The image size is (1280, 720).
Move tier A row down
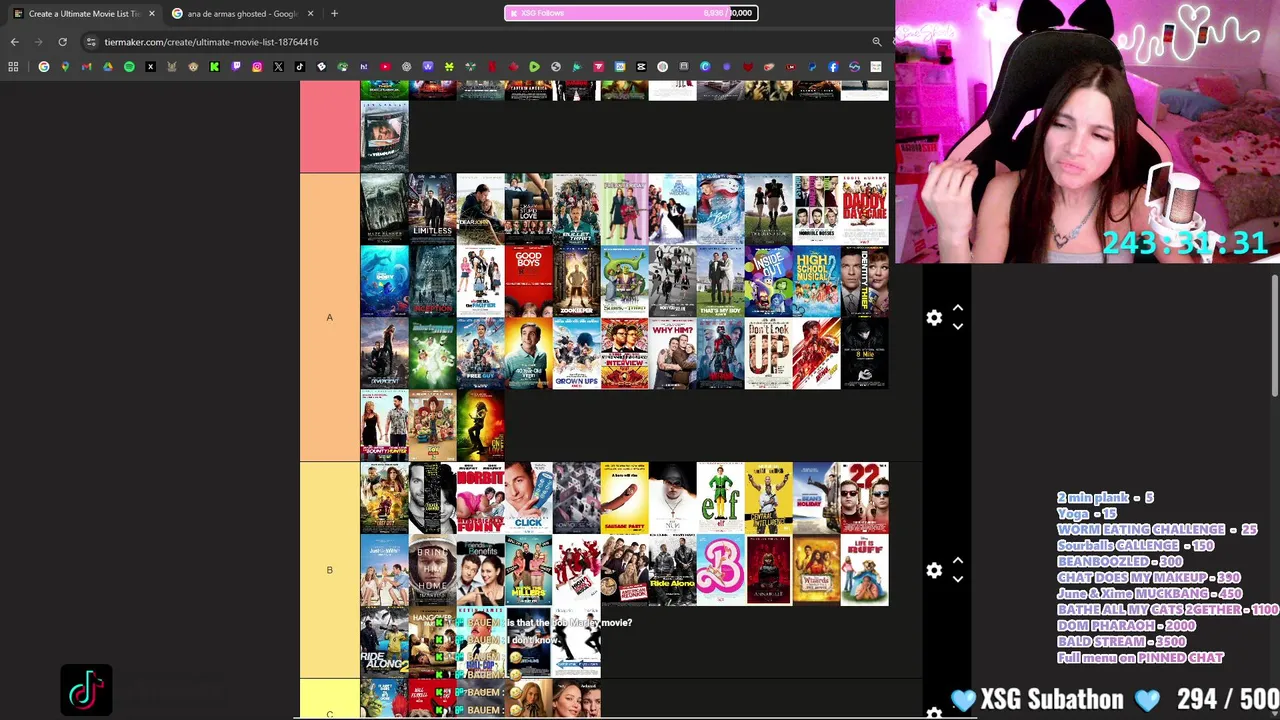click(x=958, y=326)
